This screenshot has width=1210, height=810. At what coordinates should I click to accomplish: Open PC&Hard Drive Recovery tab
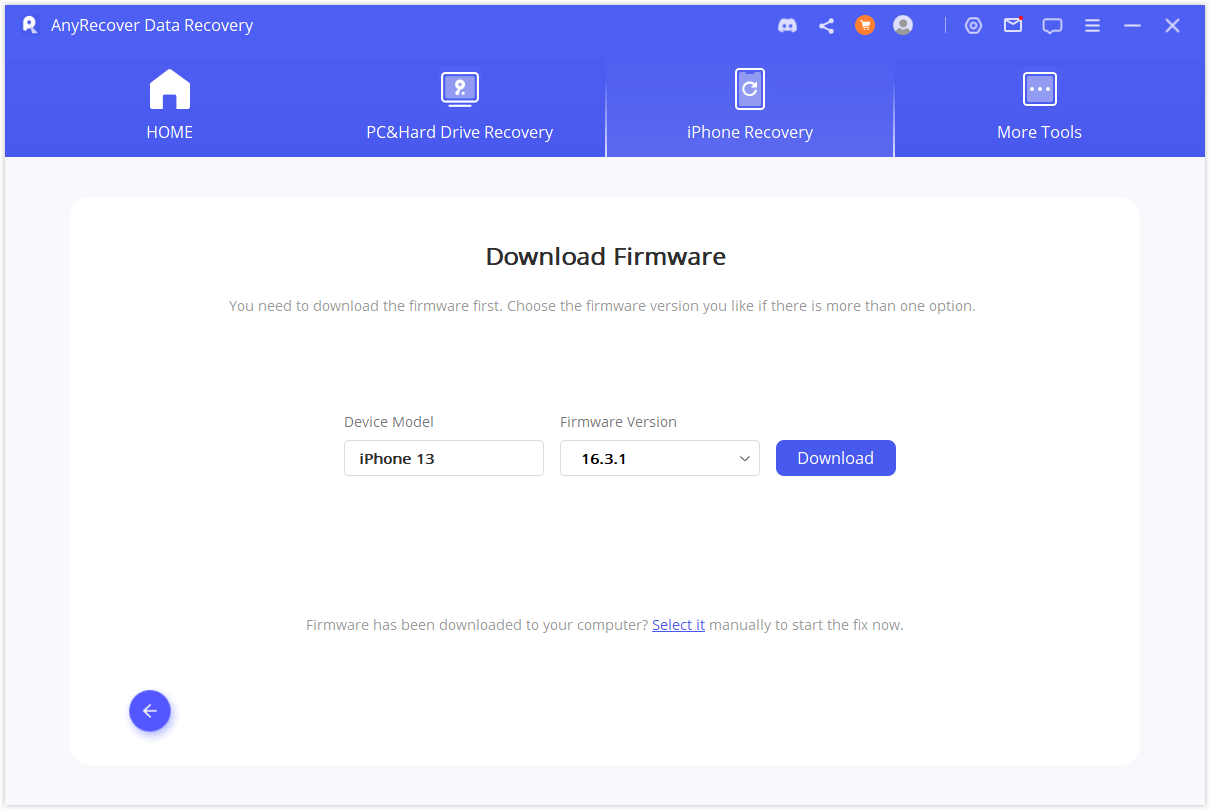coord(459,105)
